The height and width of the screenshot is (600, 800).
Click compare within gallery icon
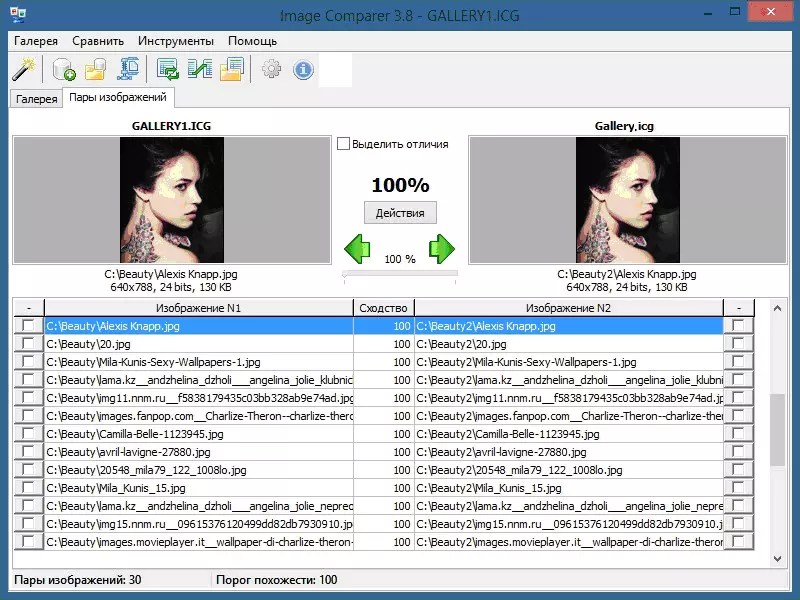(167, 69)
